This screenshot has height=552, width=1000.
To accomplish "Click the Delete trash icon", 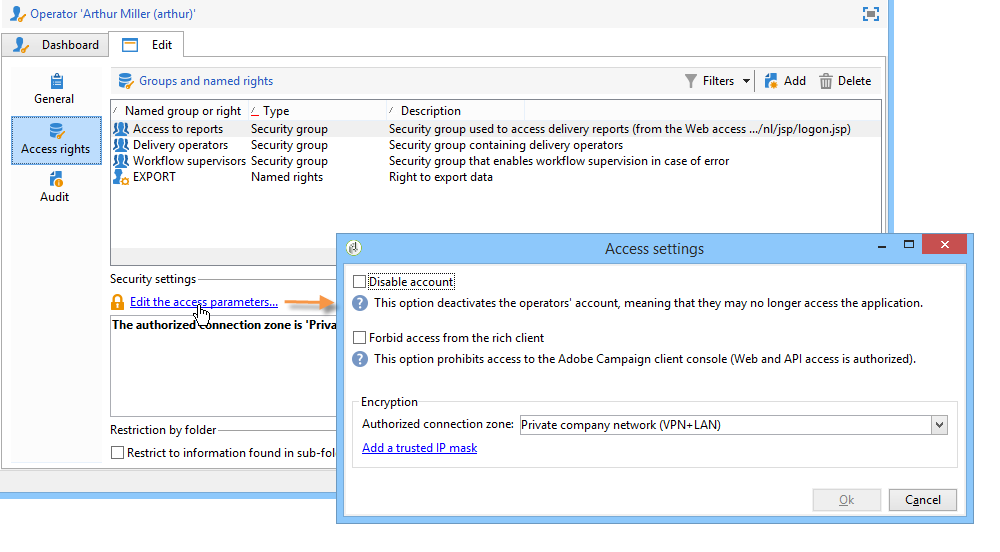I will [x=826, y=81].
